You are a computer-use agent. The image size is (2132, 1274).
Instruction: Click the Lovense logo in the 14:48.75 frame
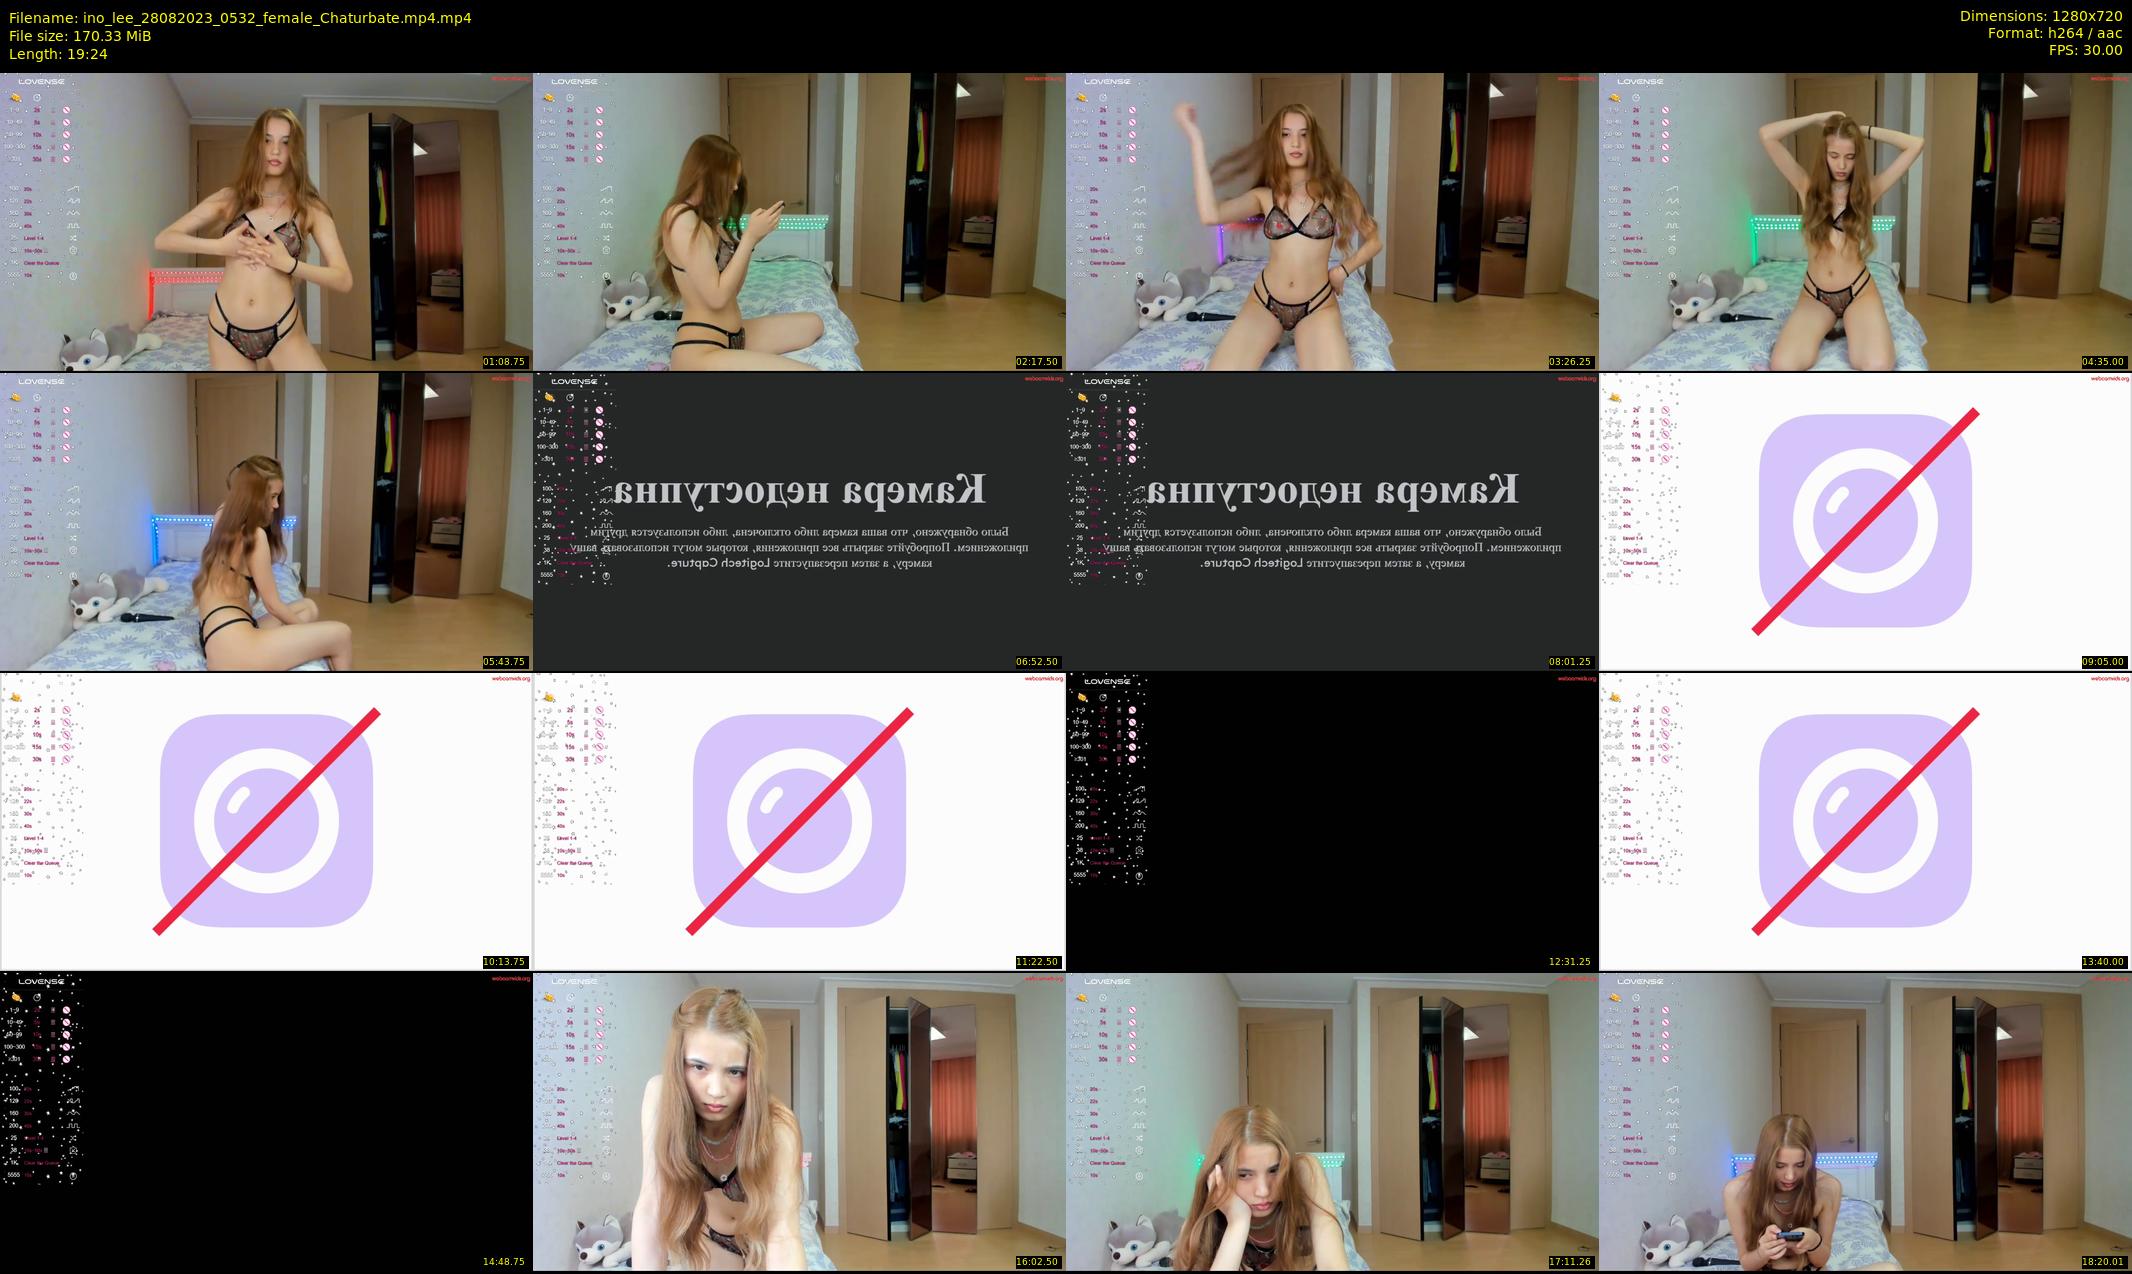point(41,982)
